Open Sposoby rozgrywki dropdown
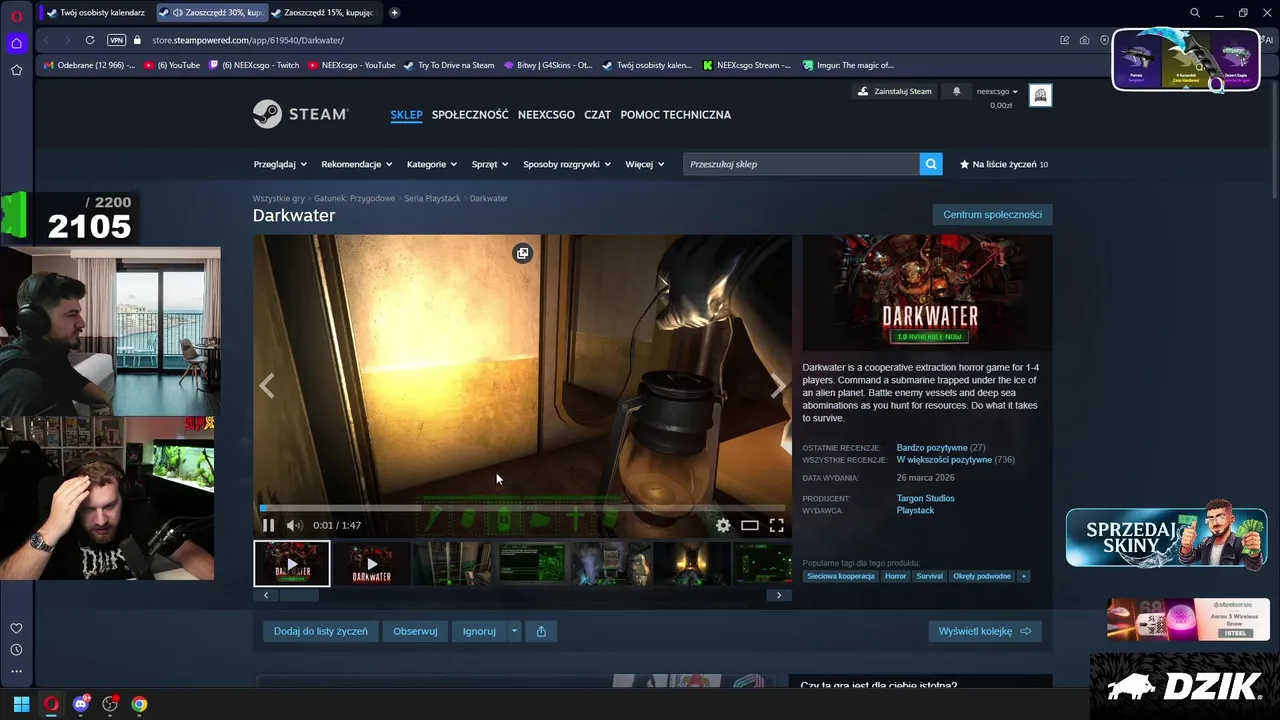Viewport: 1280px width, 720px height. (567, 164)
